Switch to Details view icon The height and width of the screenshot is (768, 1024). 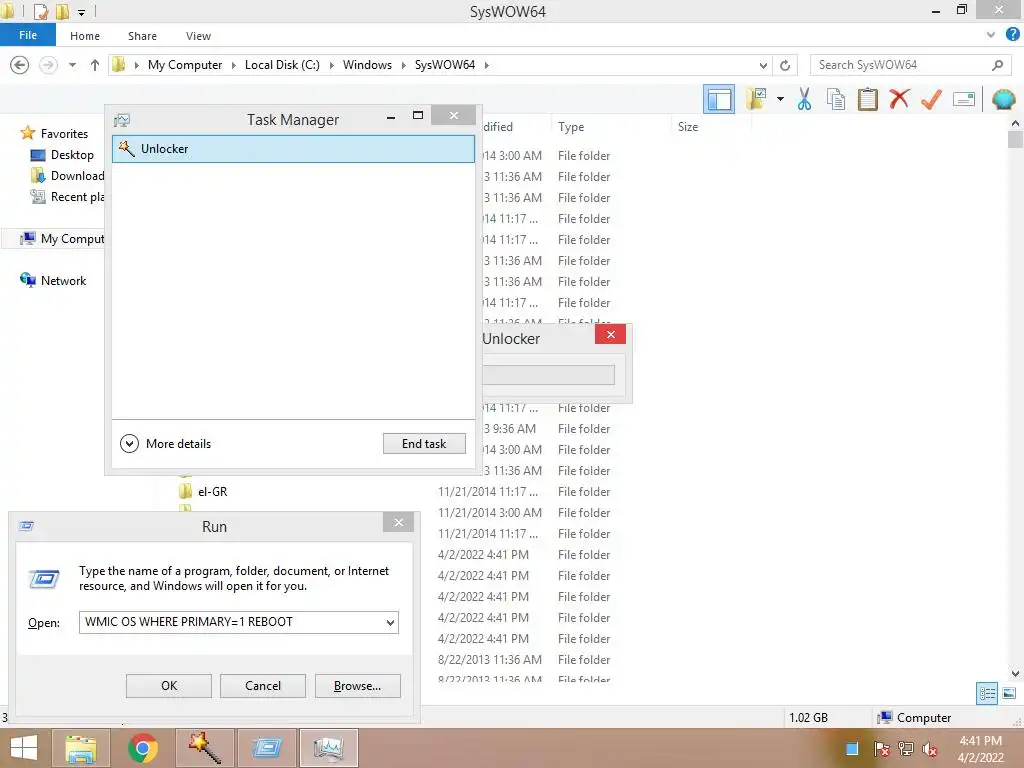[987, 694]
